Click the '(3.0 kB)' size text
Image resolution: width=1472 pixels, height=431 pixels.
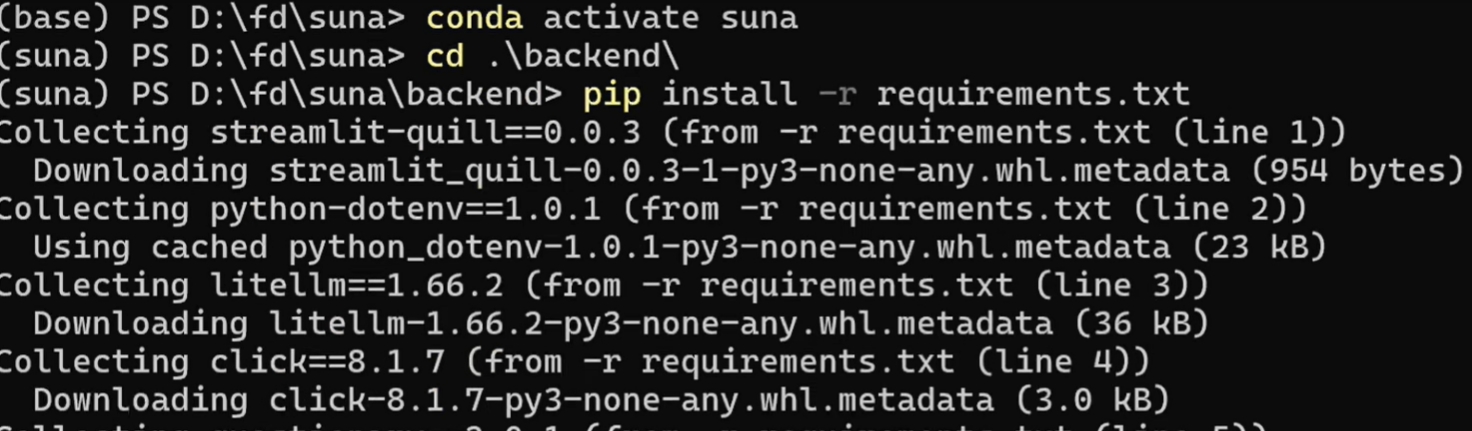tap(1092, 400)
